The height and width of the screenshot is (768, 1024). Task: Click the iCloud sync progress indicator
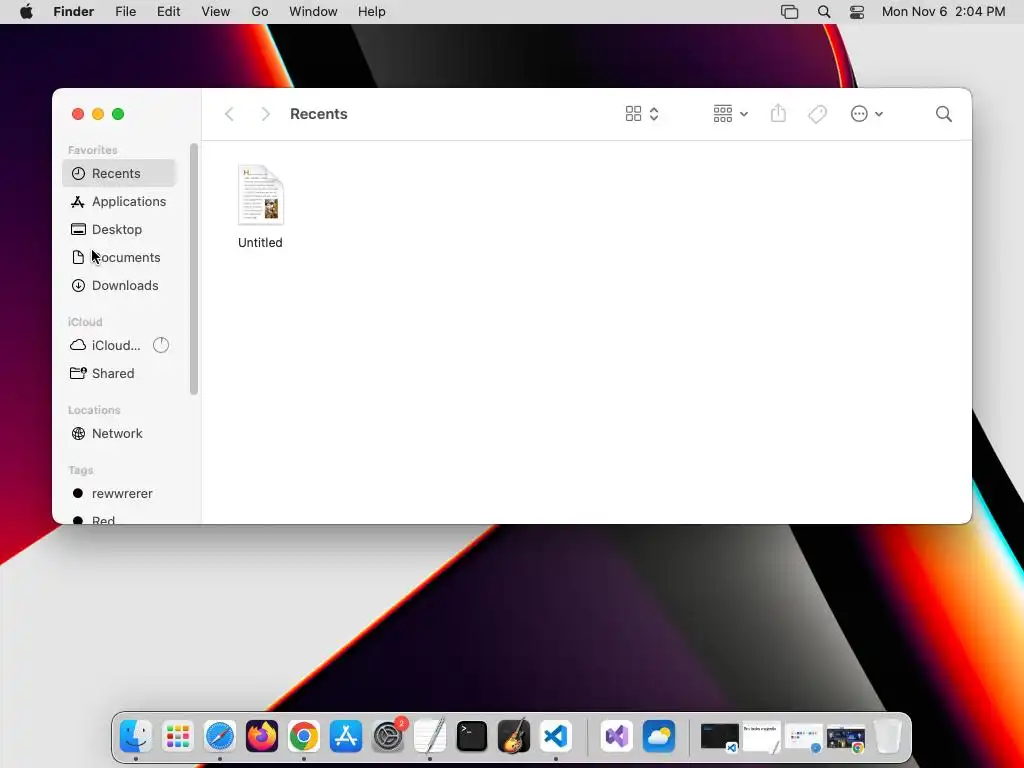[x=161, y=345]
